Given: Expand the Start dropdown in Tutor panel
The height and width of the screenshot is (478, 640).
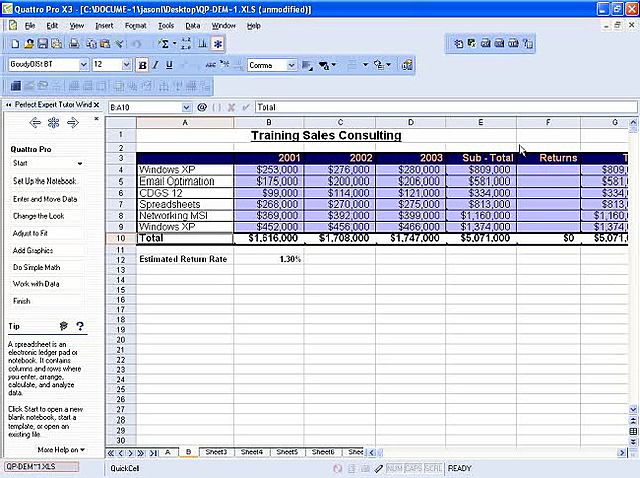Looking at the screenshot, I should click(80, 163).
